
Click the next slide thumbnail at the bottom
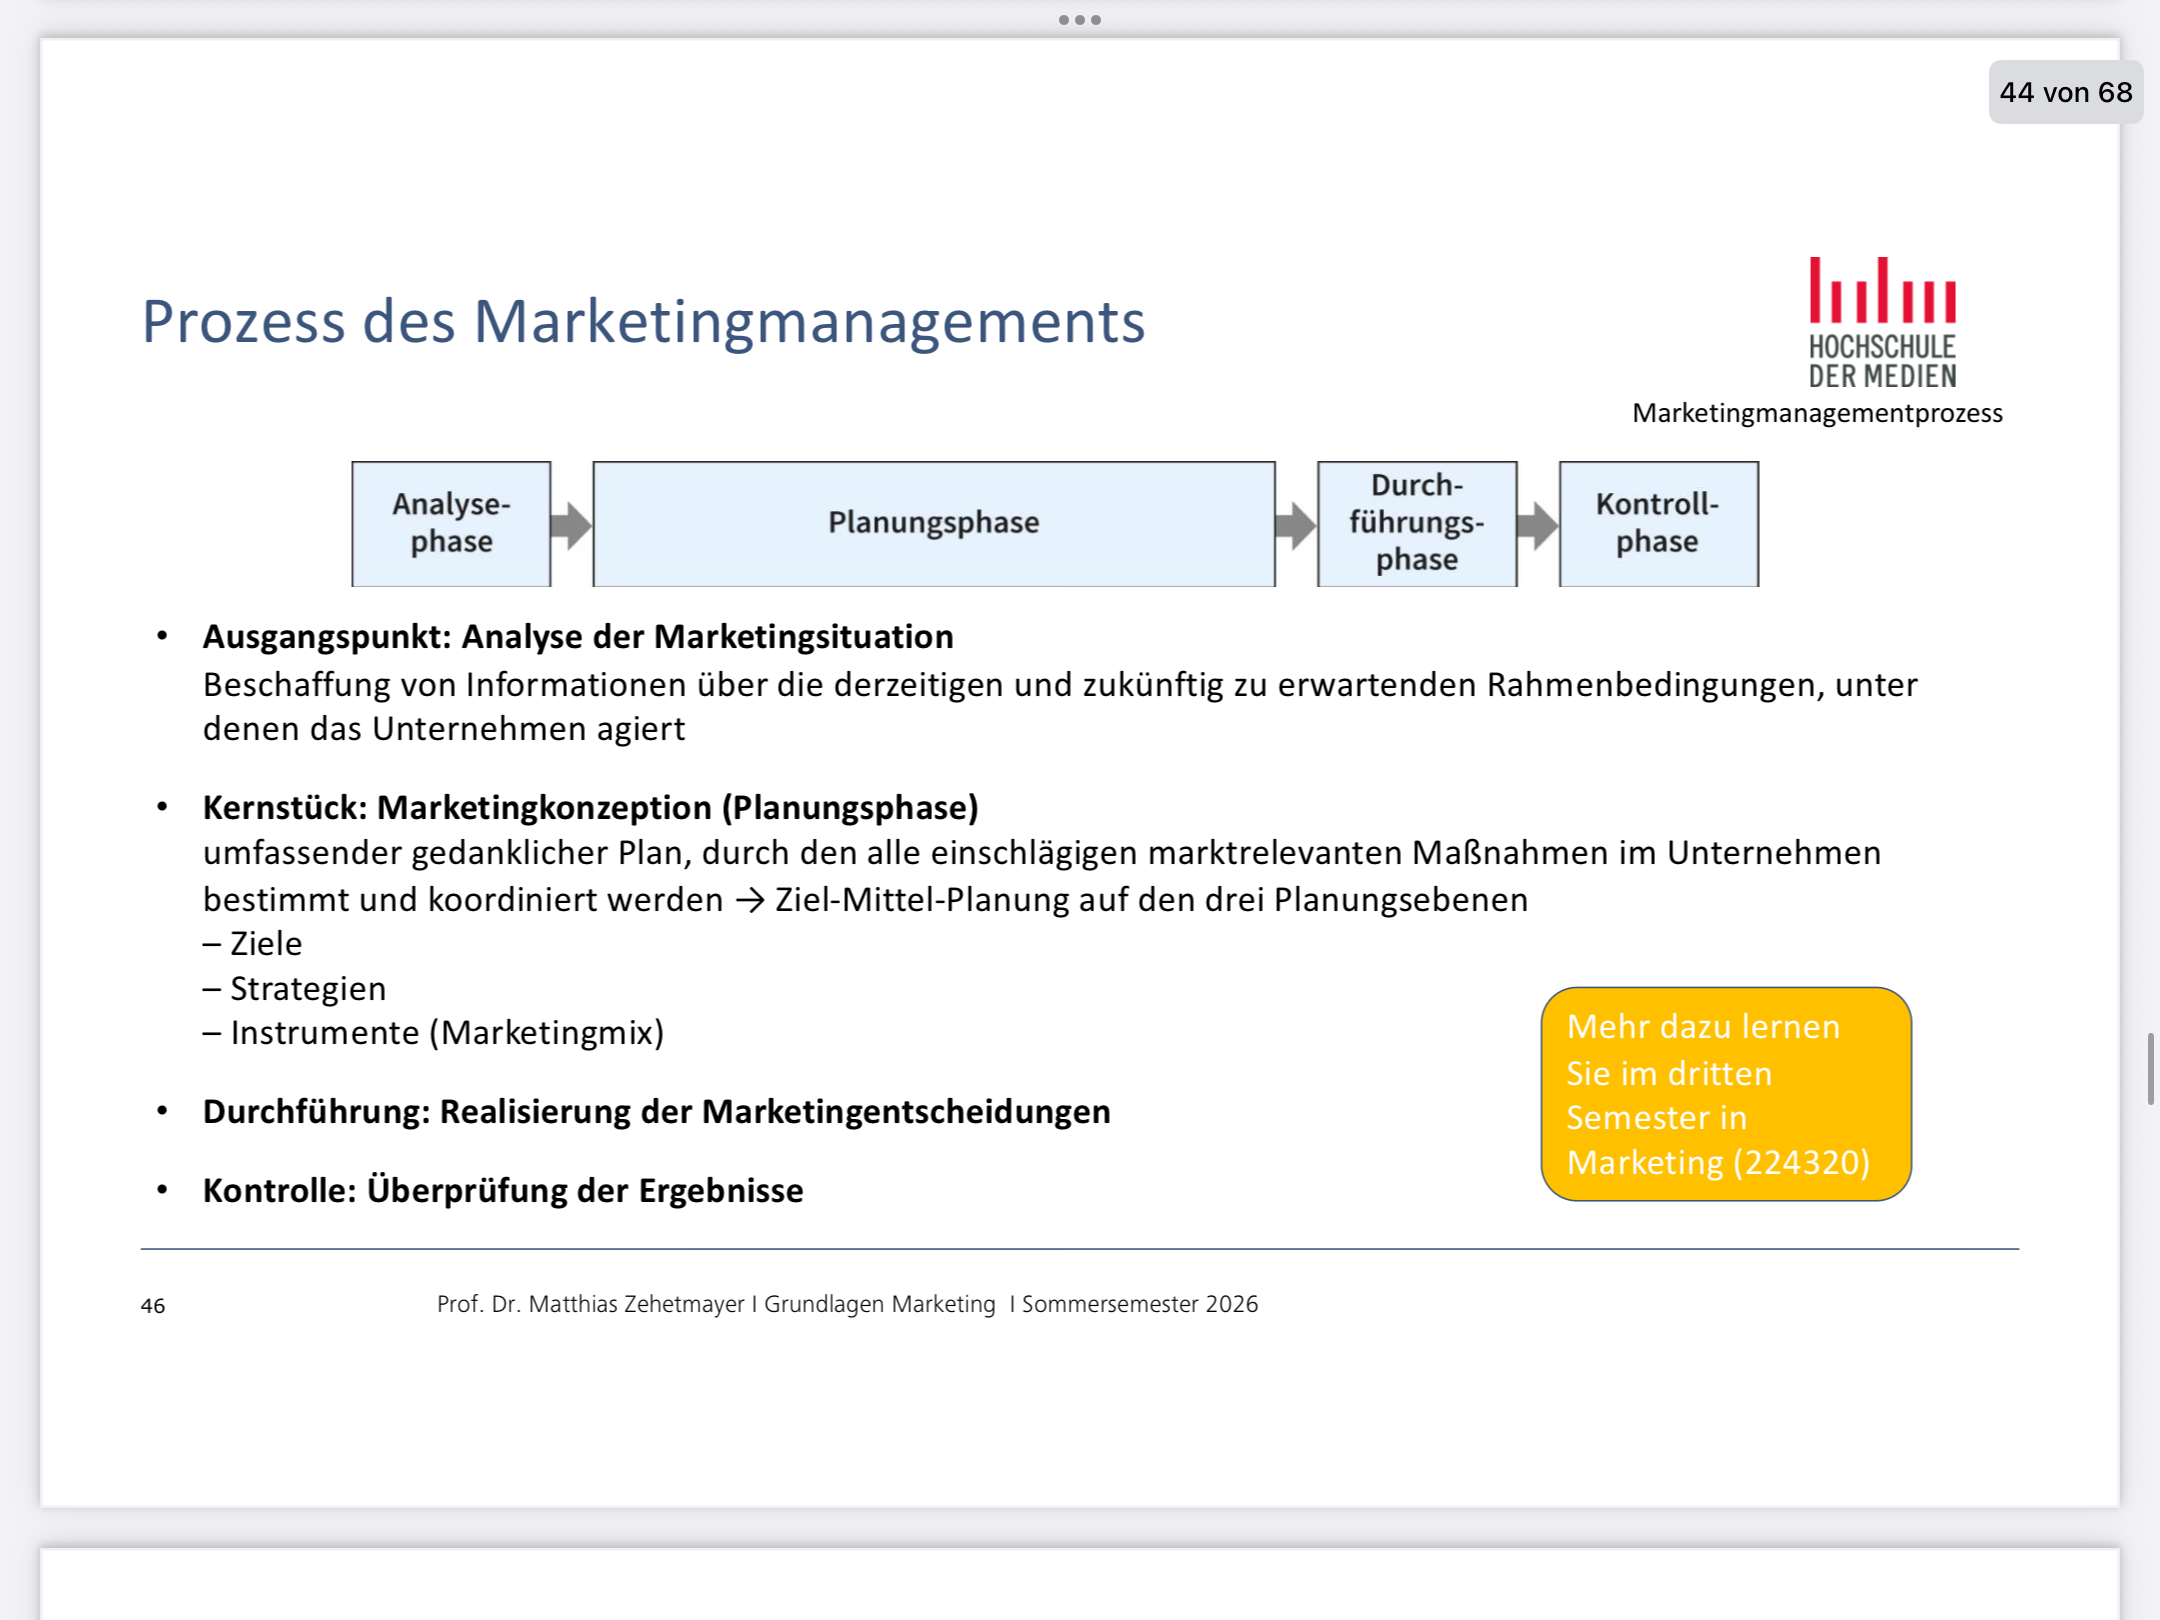[x=1080, y=1584]
